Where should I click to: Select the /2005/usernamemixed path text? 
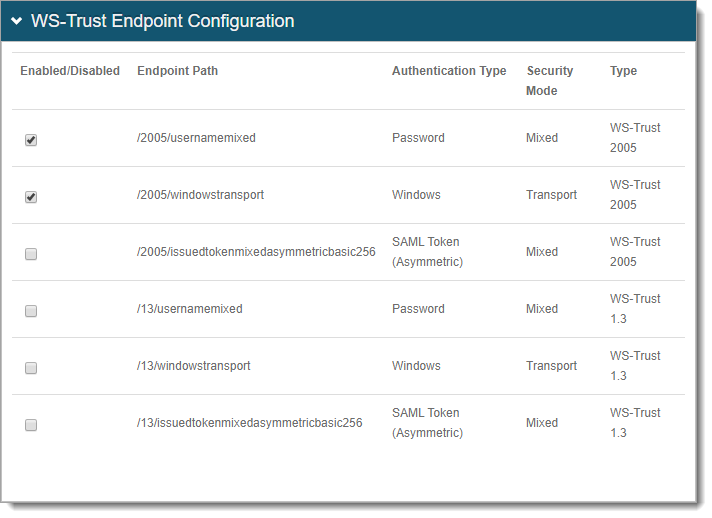[x=196, y=138]
